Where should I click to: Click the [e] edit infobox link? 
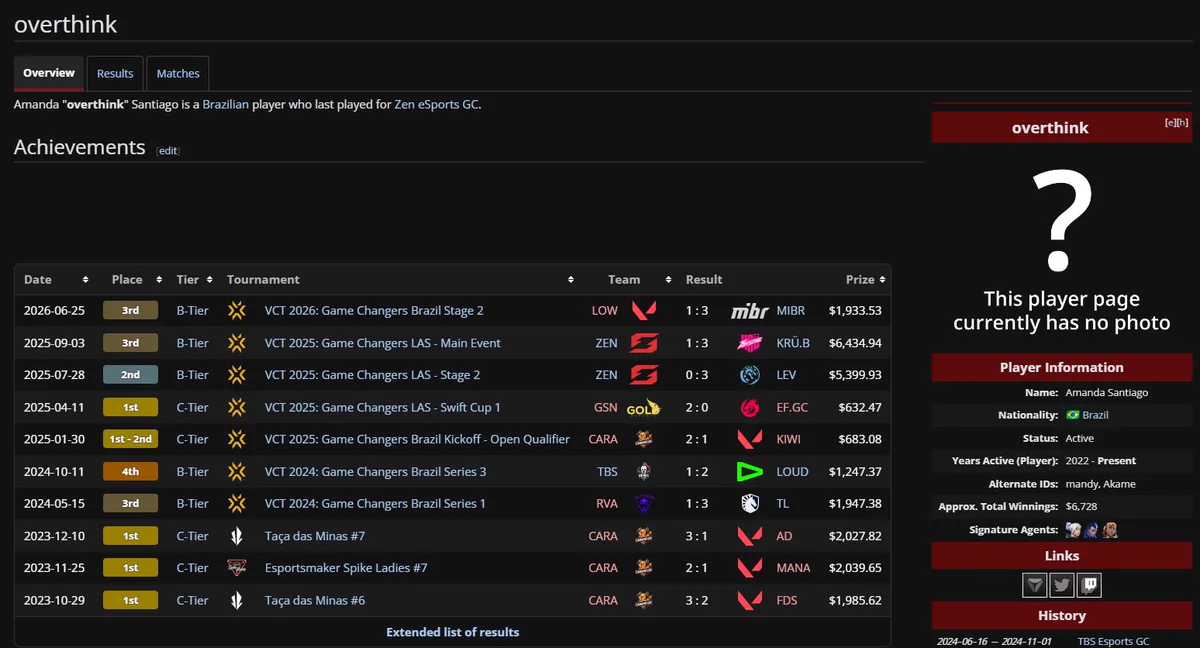point(1170,122)
